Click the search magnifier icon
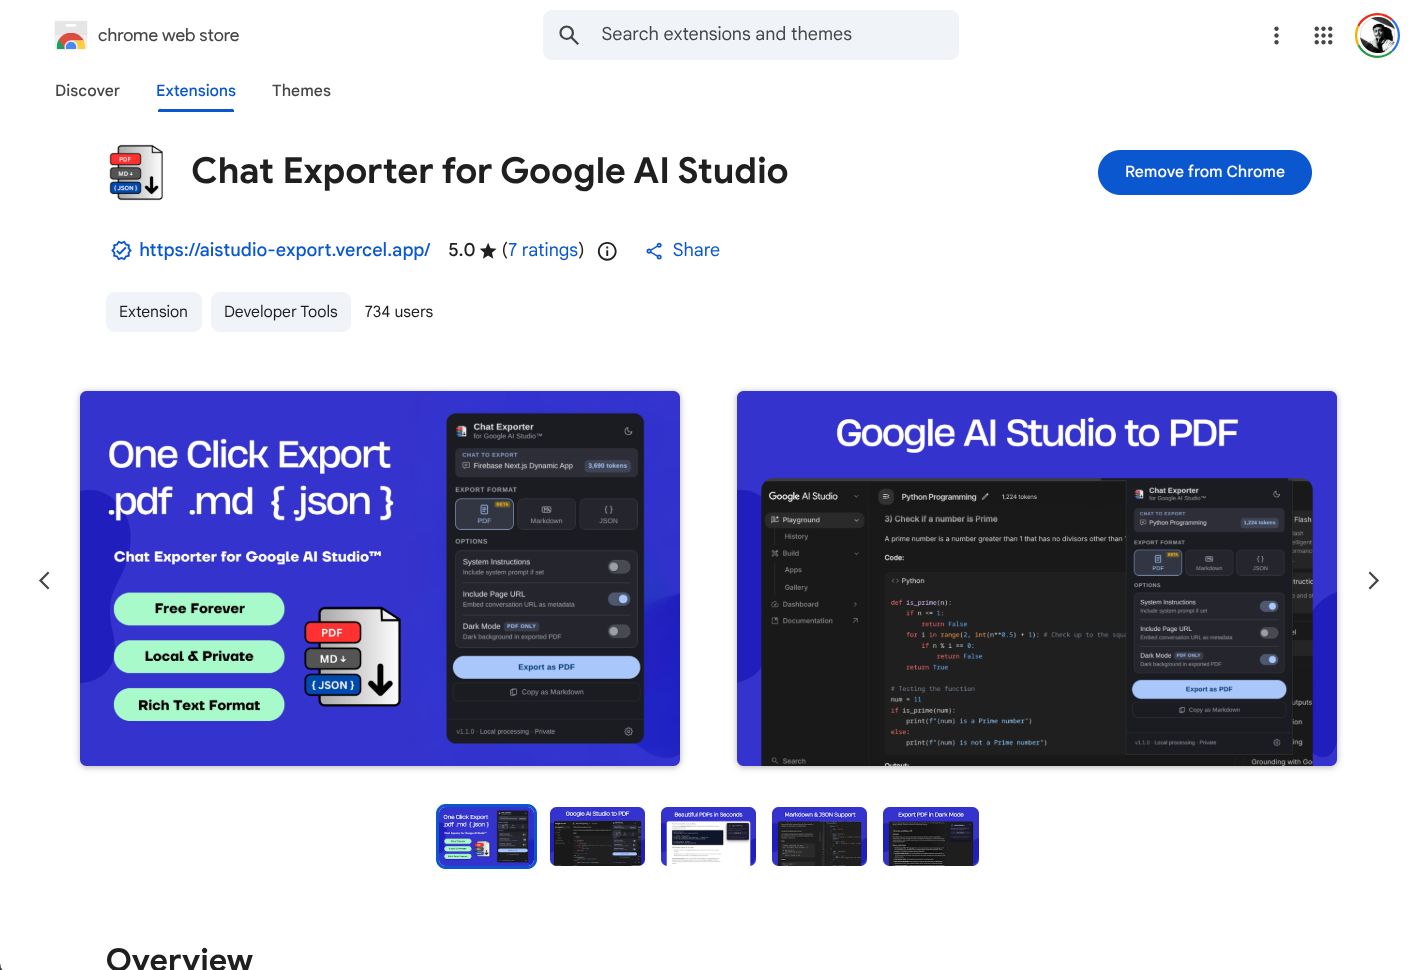Screen dimensions: 1415x970 (x=569, y=35)
